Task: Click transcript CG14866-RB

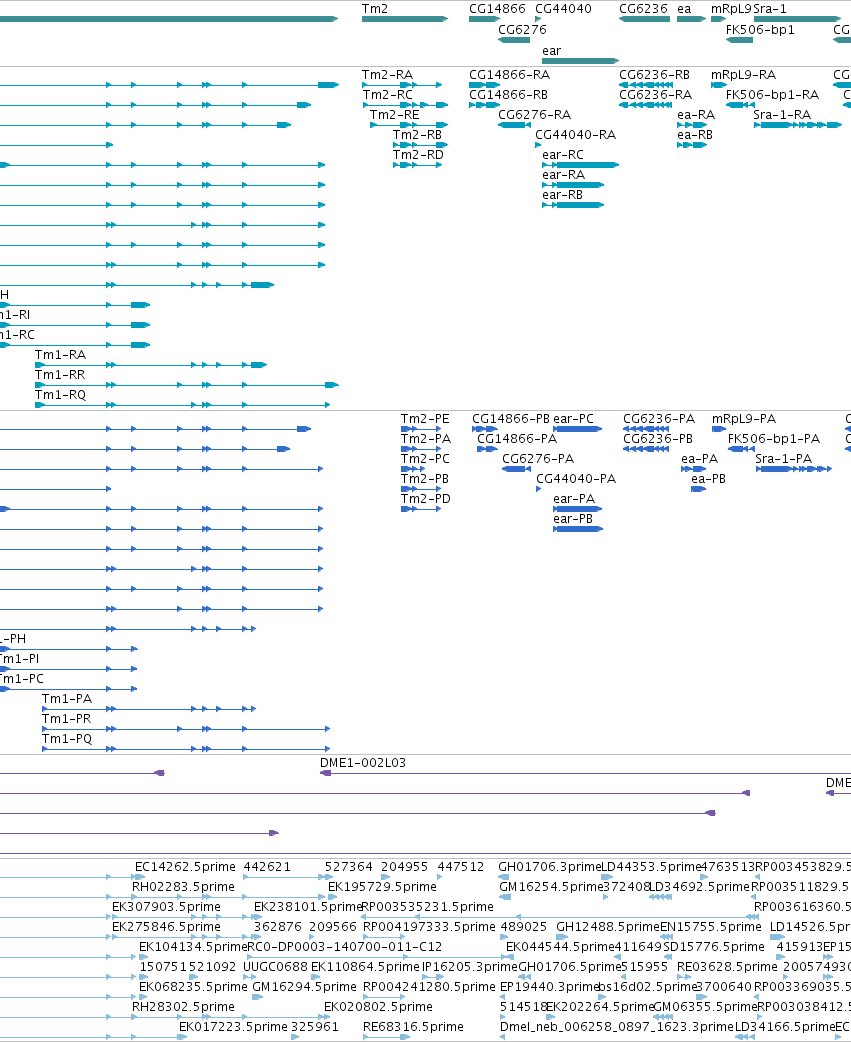Action: point(484,105)
